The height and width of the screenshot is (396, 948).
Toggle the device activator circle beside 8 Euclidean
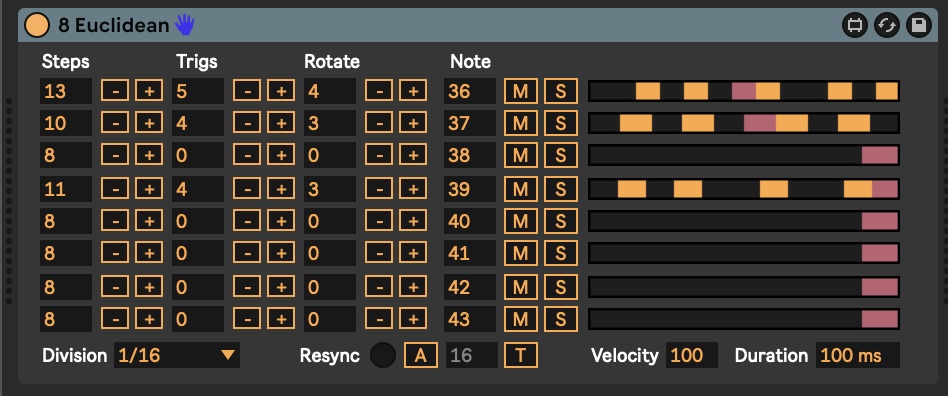point(36,25)
